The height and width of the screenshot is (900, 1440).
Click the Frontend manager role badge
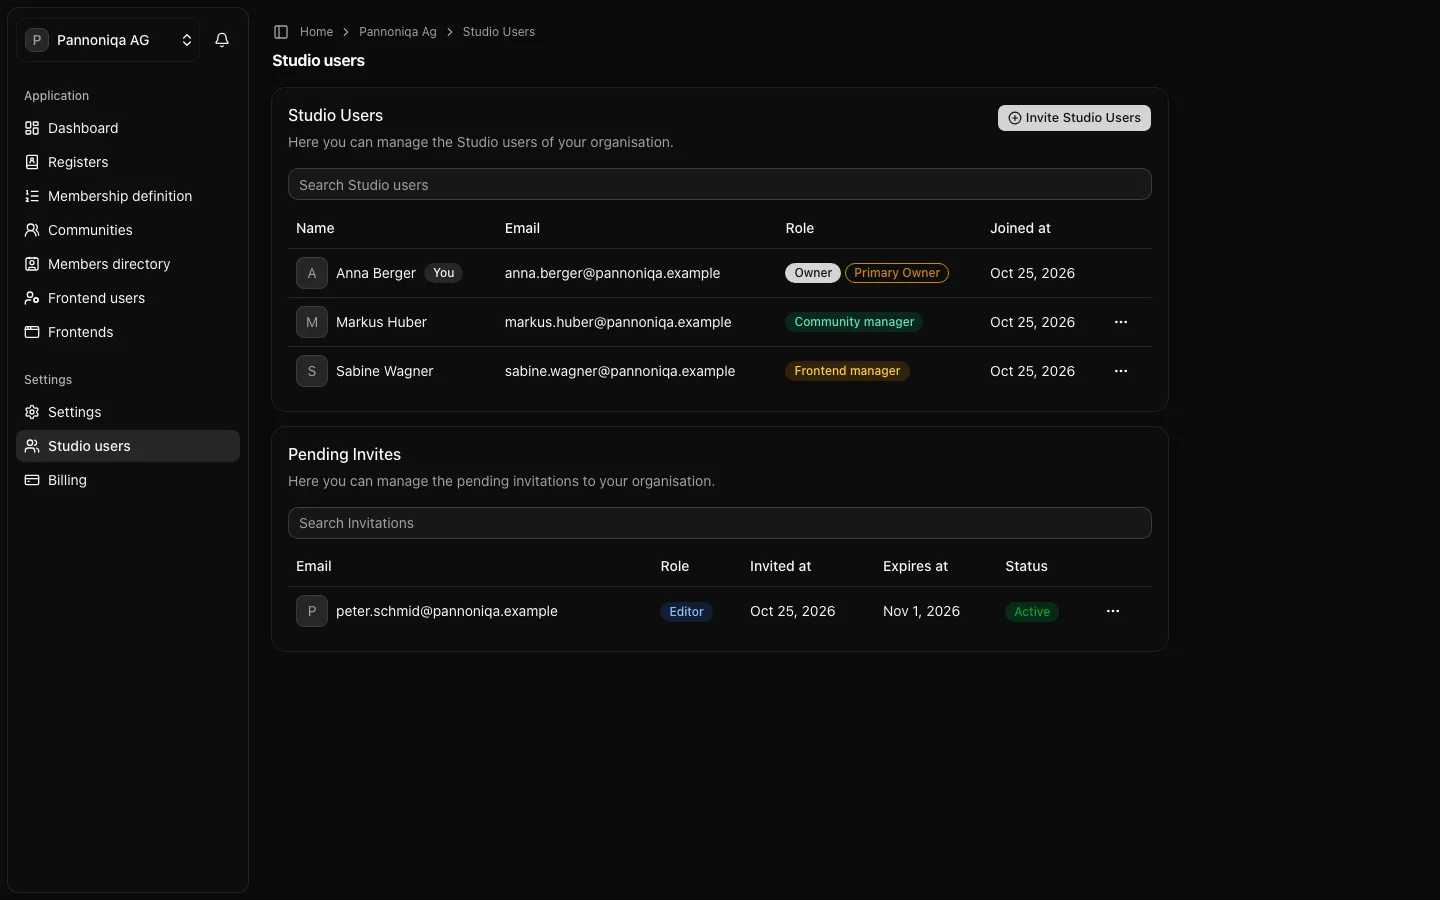(847, 371)
